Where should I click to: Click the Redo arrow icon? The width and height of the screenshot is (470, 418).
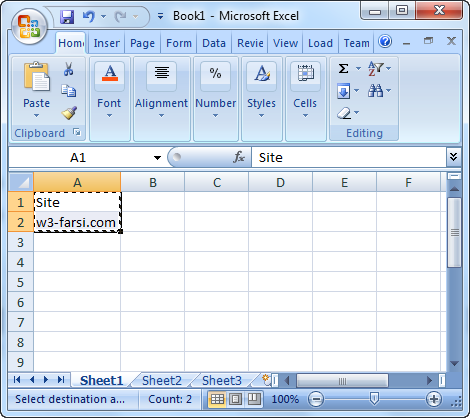[x=120, y=16]
